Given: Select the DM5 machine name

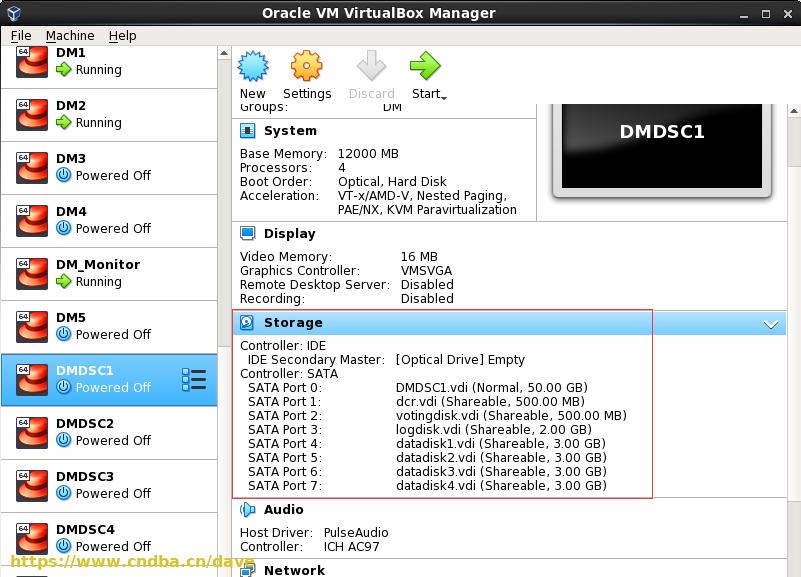Looking at the screenshot, I should coord(71,318).
